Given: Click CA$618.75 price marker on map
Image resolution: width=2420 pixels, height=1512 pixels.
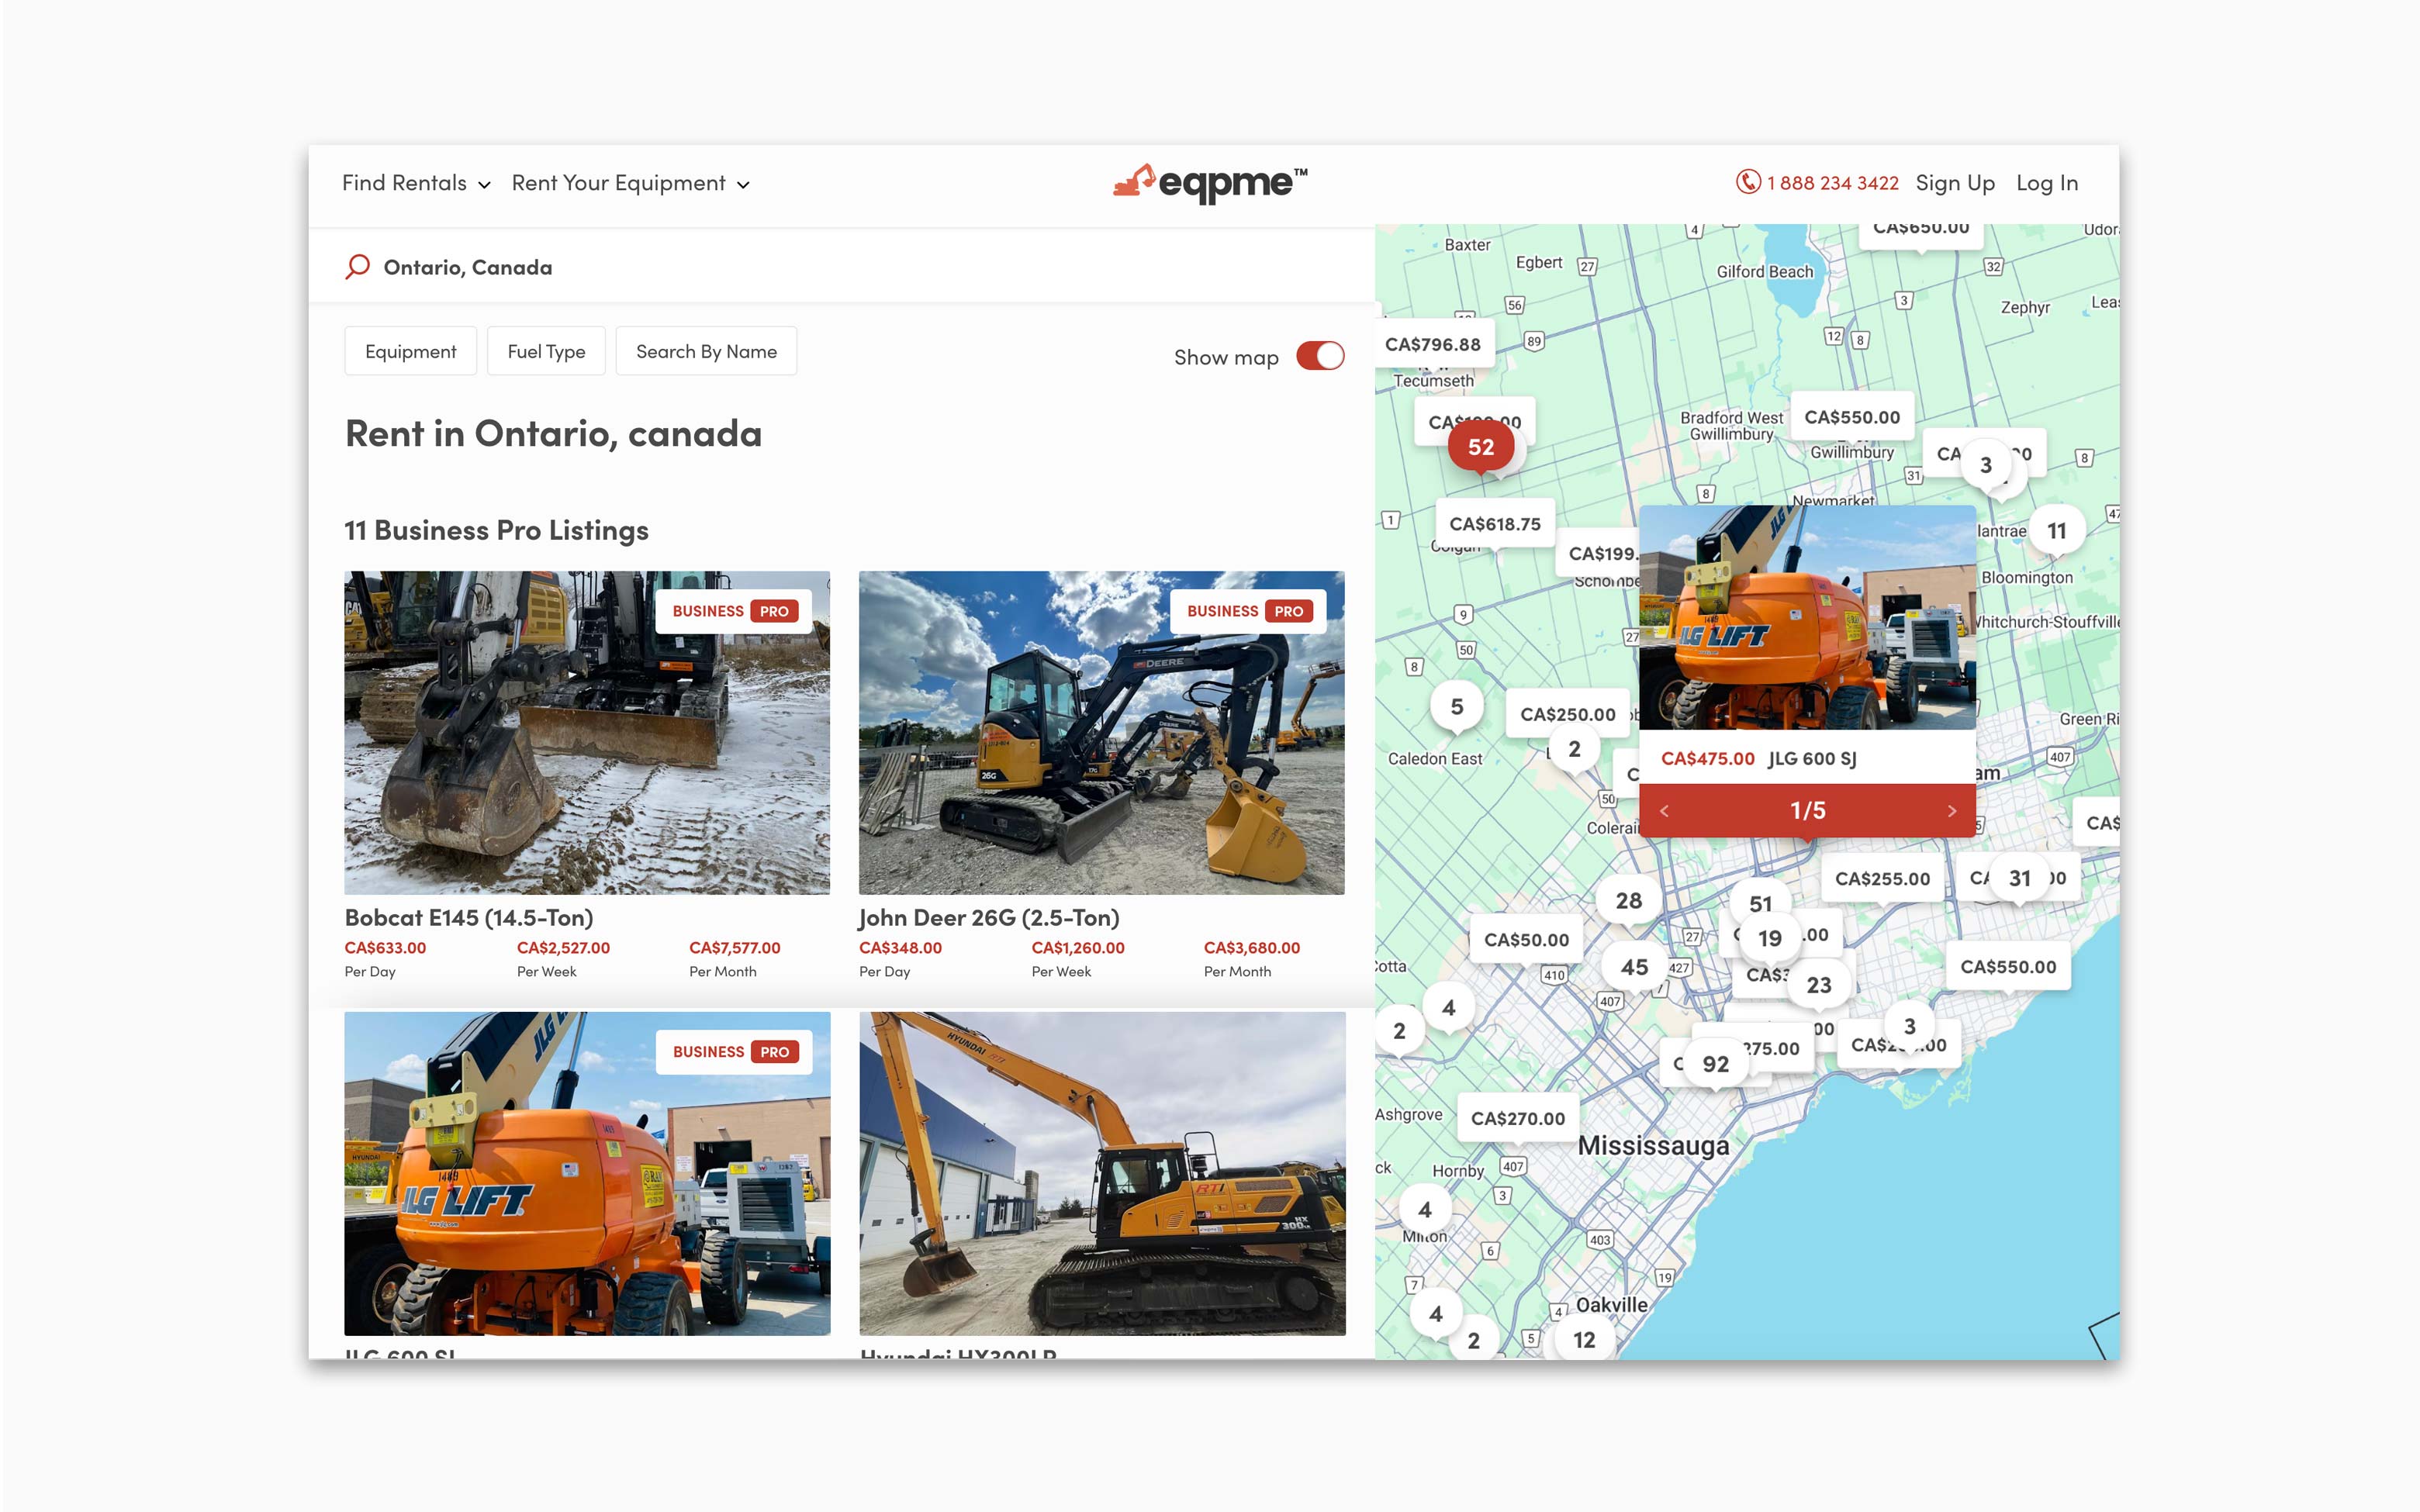Looking at the screenshot, I should (x=1495, y=524).
